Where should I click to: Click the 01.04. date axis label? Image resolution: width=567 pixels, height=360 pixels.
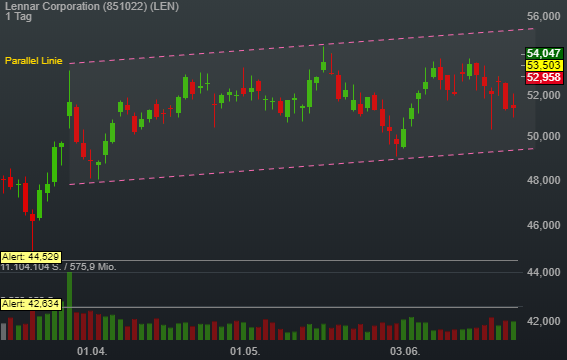coord(92,351)
